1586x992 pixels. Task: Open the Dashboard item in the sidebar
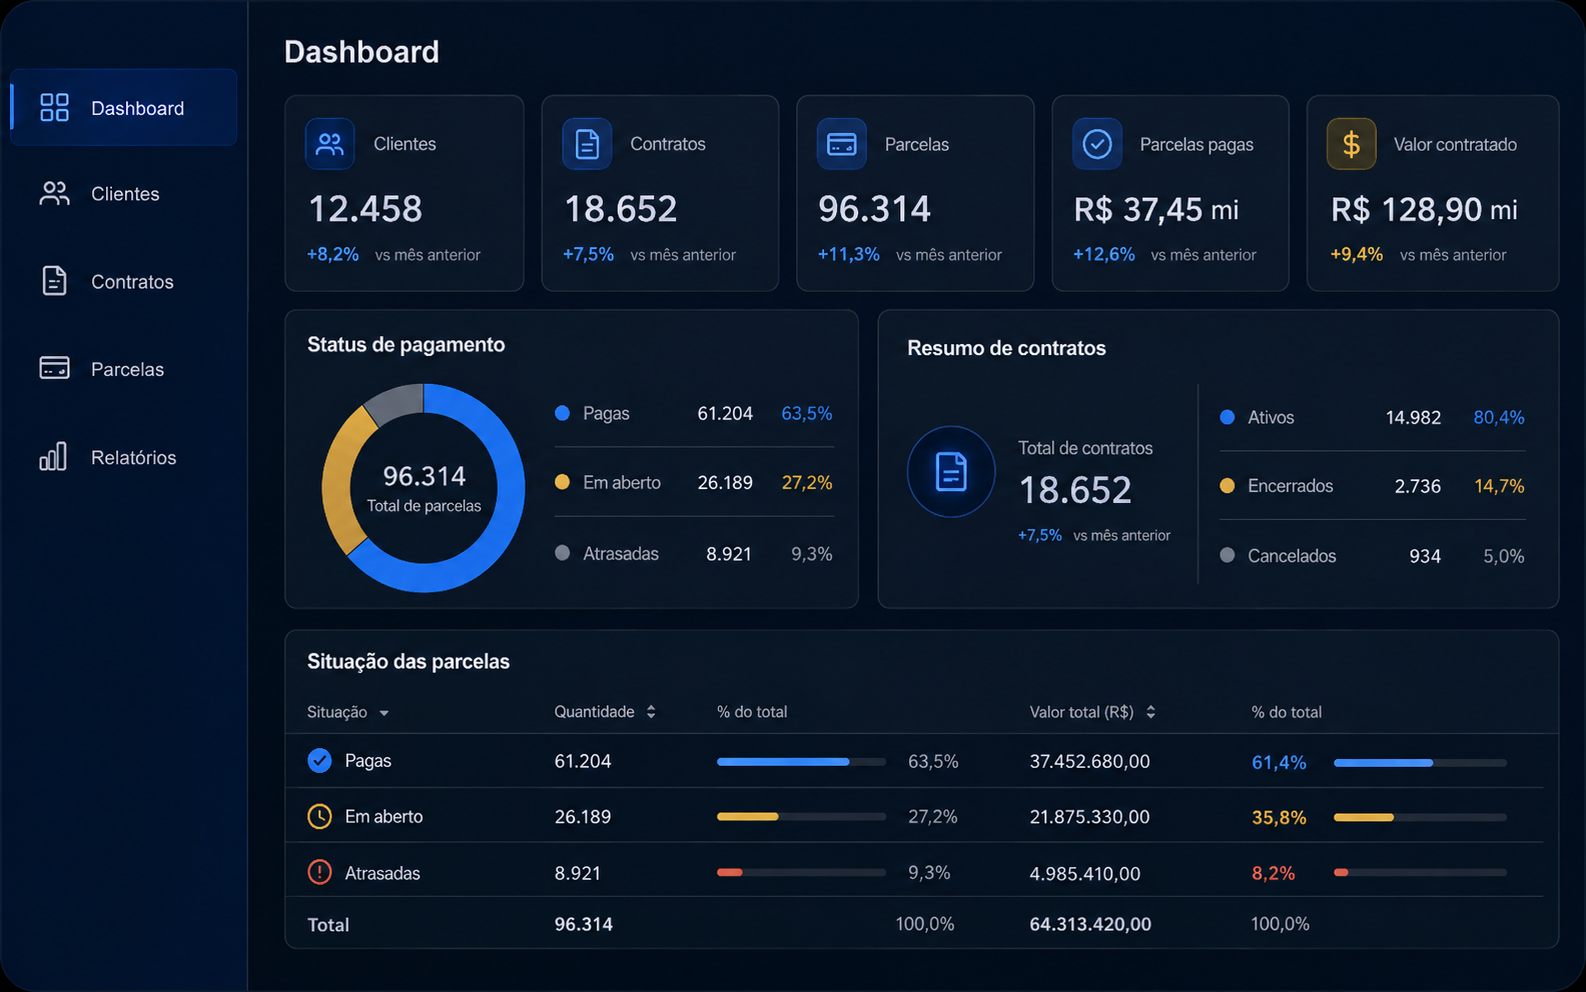[124, 108]
